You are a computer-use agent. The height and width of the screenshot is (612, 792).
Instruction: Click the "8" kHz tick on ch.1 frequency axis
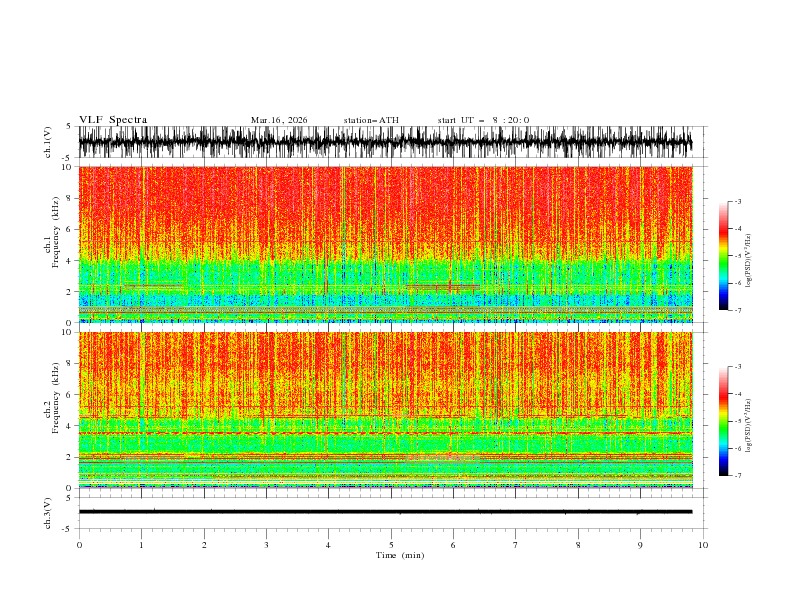click(69, 198)
